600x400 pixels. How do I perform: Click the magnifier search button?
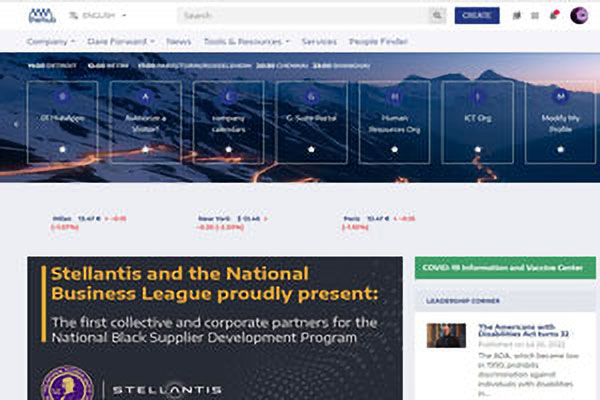(437, 16)
